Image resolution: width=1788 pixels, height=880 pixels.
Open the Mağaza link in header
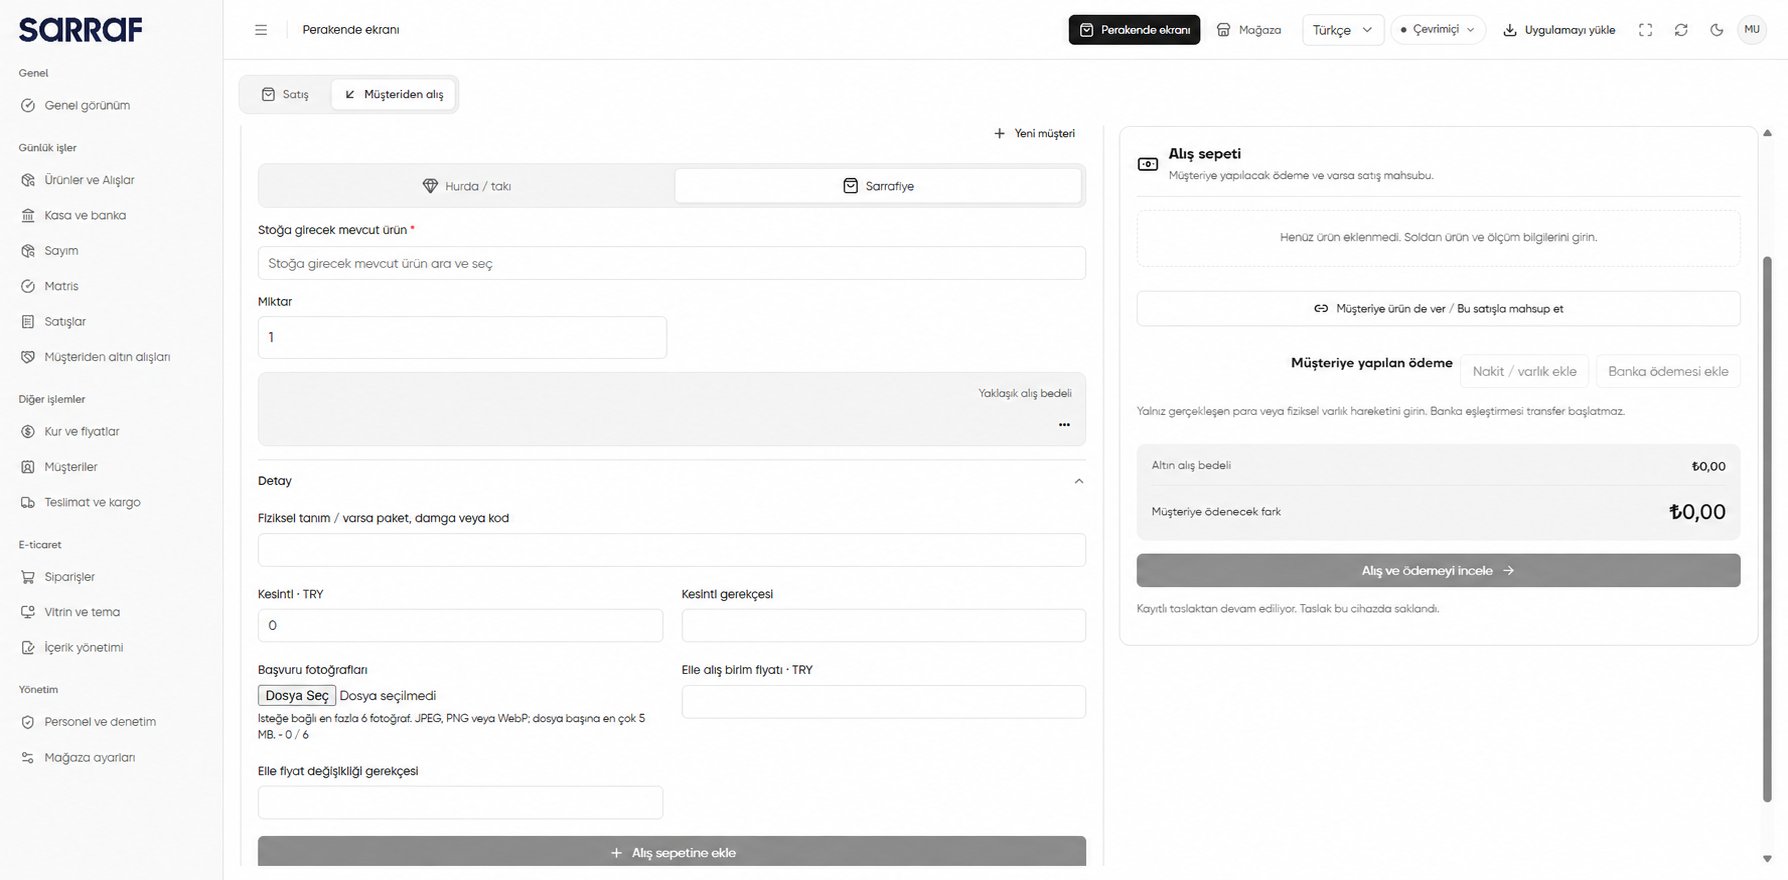[1248, 30]
